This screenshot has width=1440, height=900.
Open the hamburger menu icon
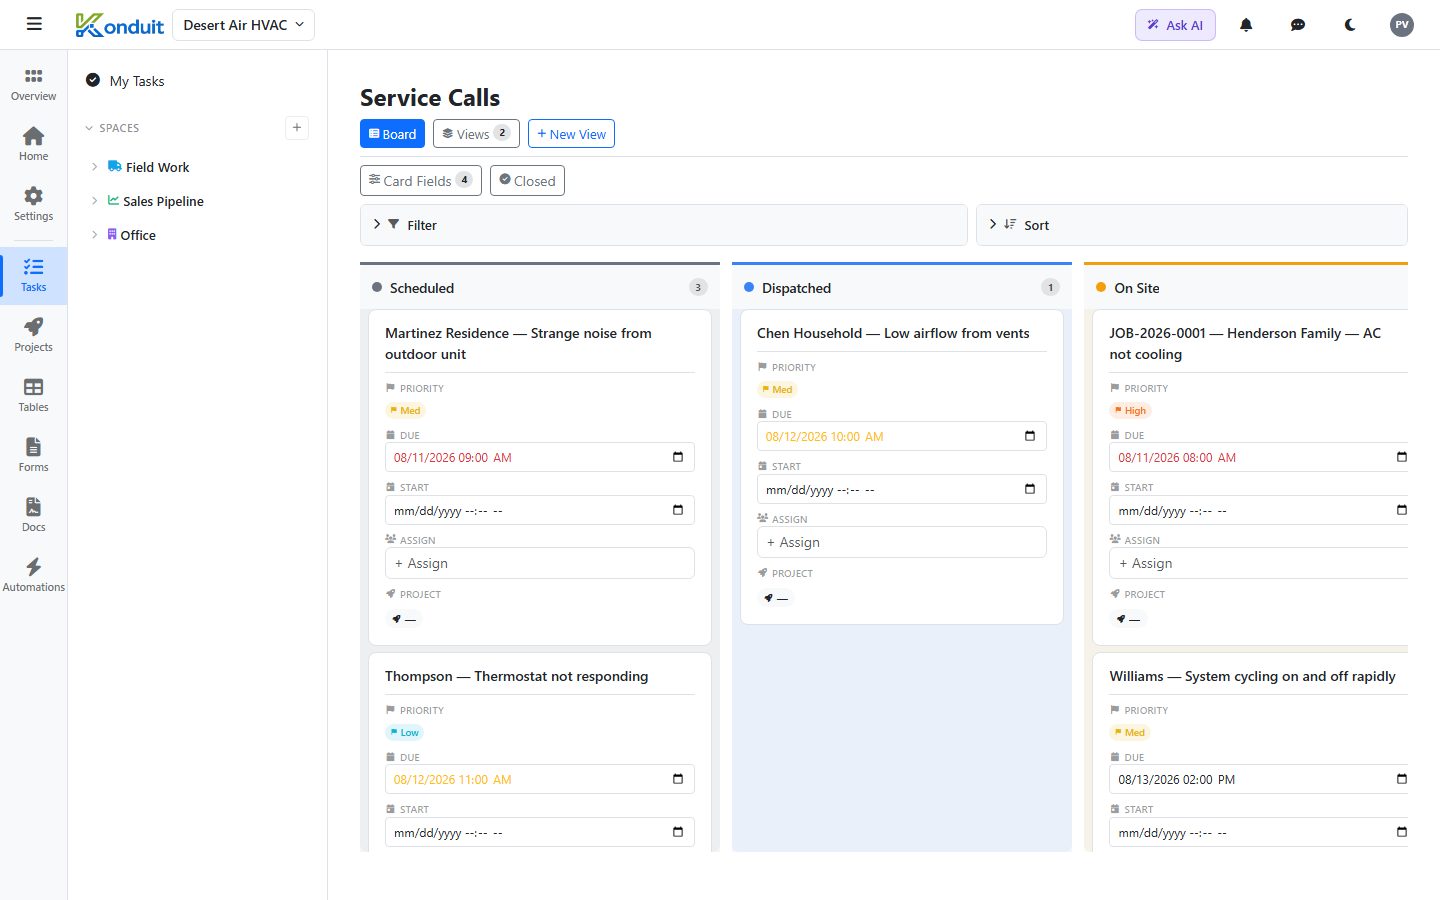(x=34, y=24)
